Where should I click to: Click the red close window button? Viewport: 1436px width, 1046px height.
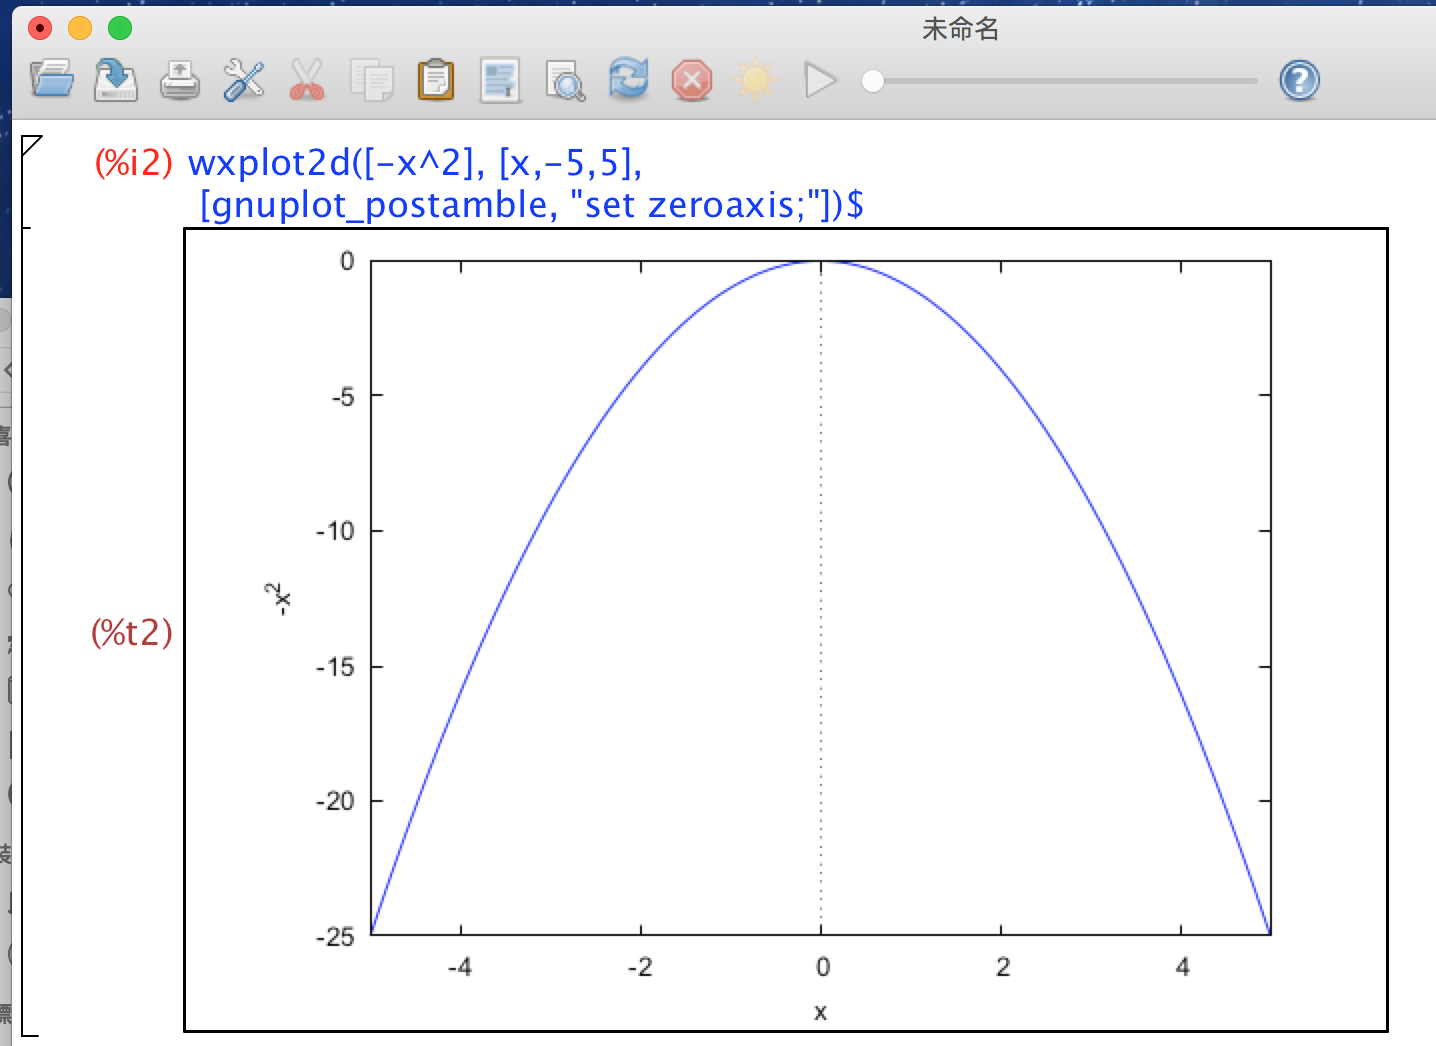point(40,28)
